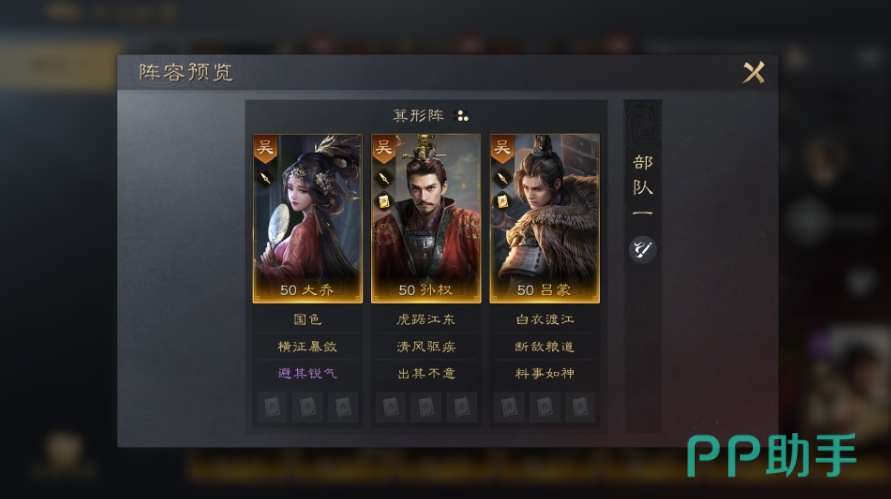This screenshot has height=499, width=891.
Task: Open the 孙权 hero portrait card
Action: pyautogui.click(x=426, y=219)
